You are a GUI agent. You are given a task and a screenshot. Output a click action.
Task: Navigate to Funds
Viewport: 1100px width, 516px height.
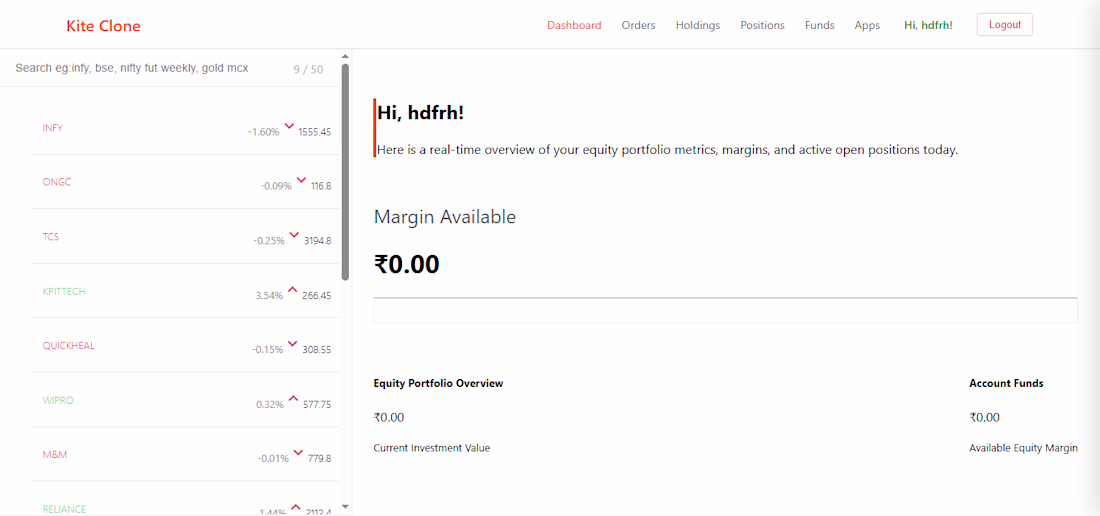point(819,25)
